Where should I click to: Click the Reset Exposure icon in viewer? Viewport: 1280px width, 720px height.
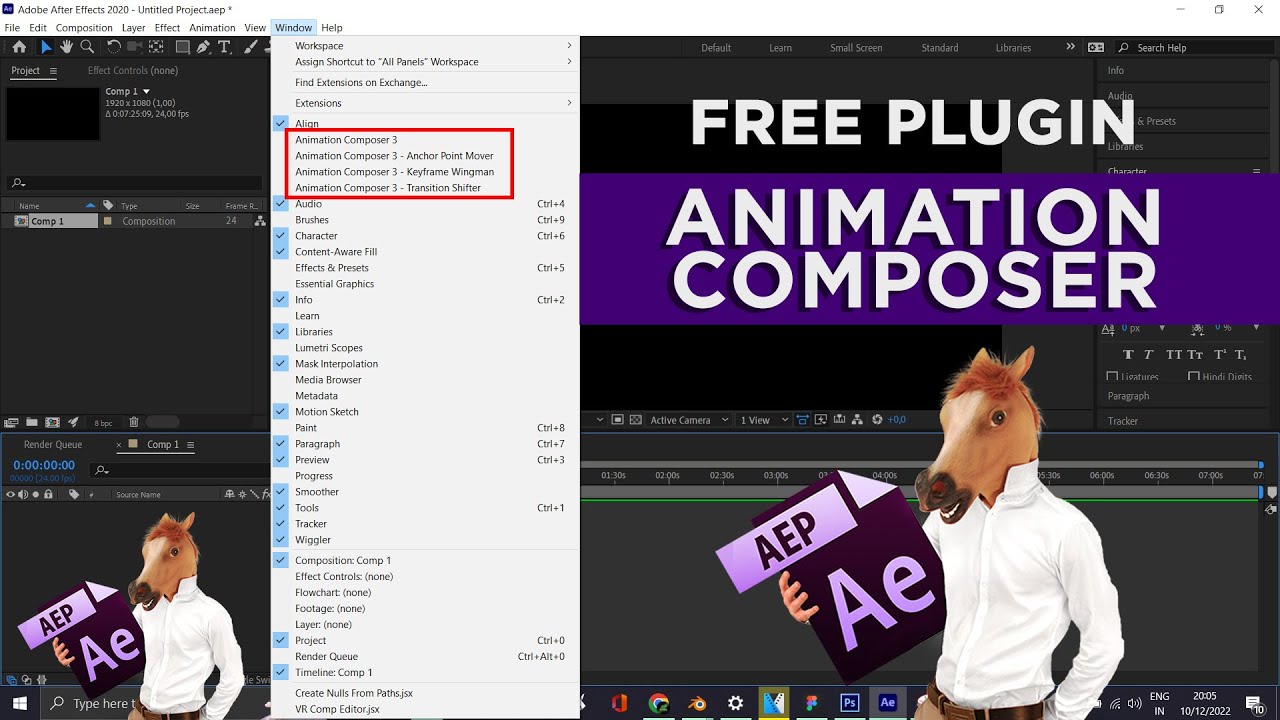pyautogui.click(x=877, y=420)
